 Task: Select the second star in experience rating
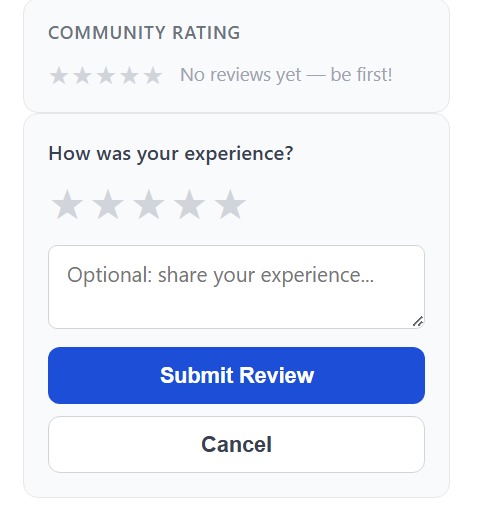108,204
